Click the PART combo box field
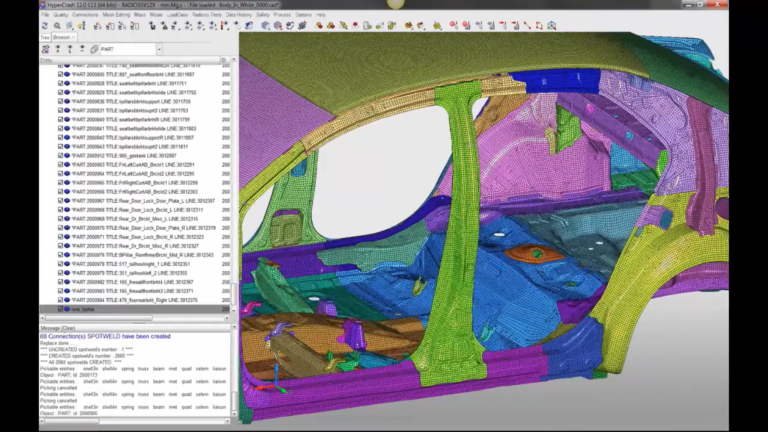 click(x=127, y=49)
